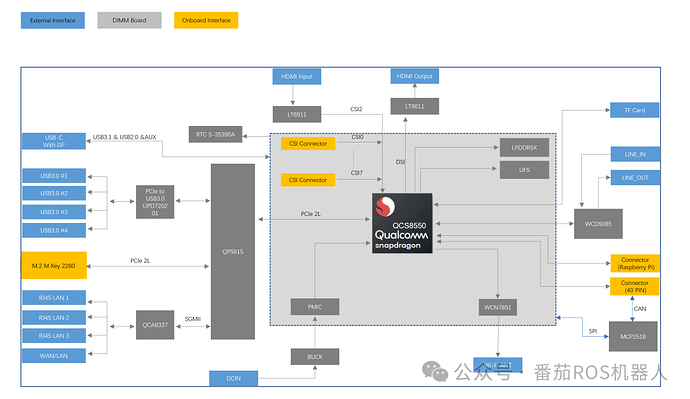Select the LT6911 block
690x399 pixels.
[297, 114]
